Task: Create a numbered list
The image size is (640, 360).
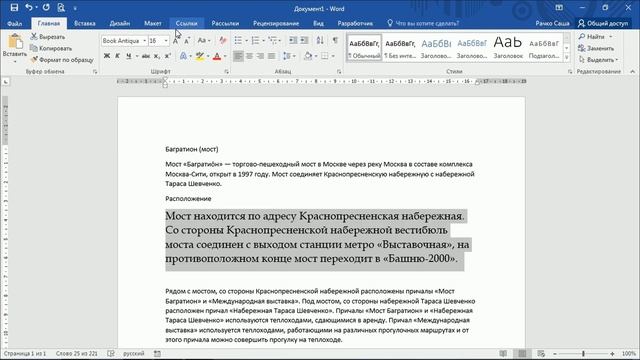Action: [x=256, y=40]
